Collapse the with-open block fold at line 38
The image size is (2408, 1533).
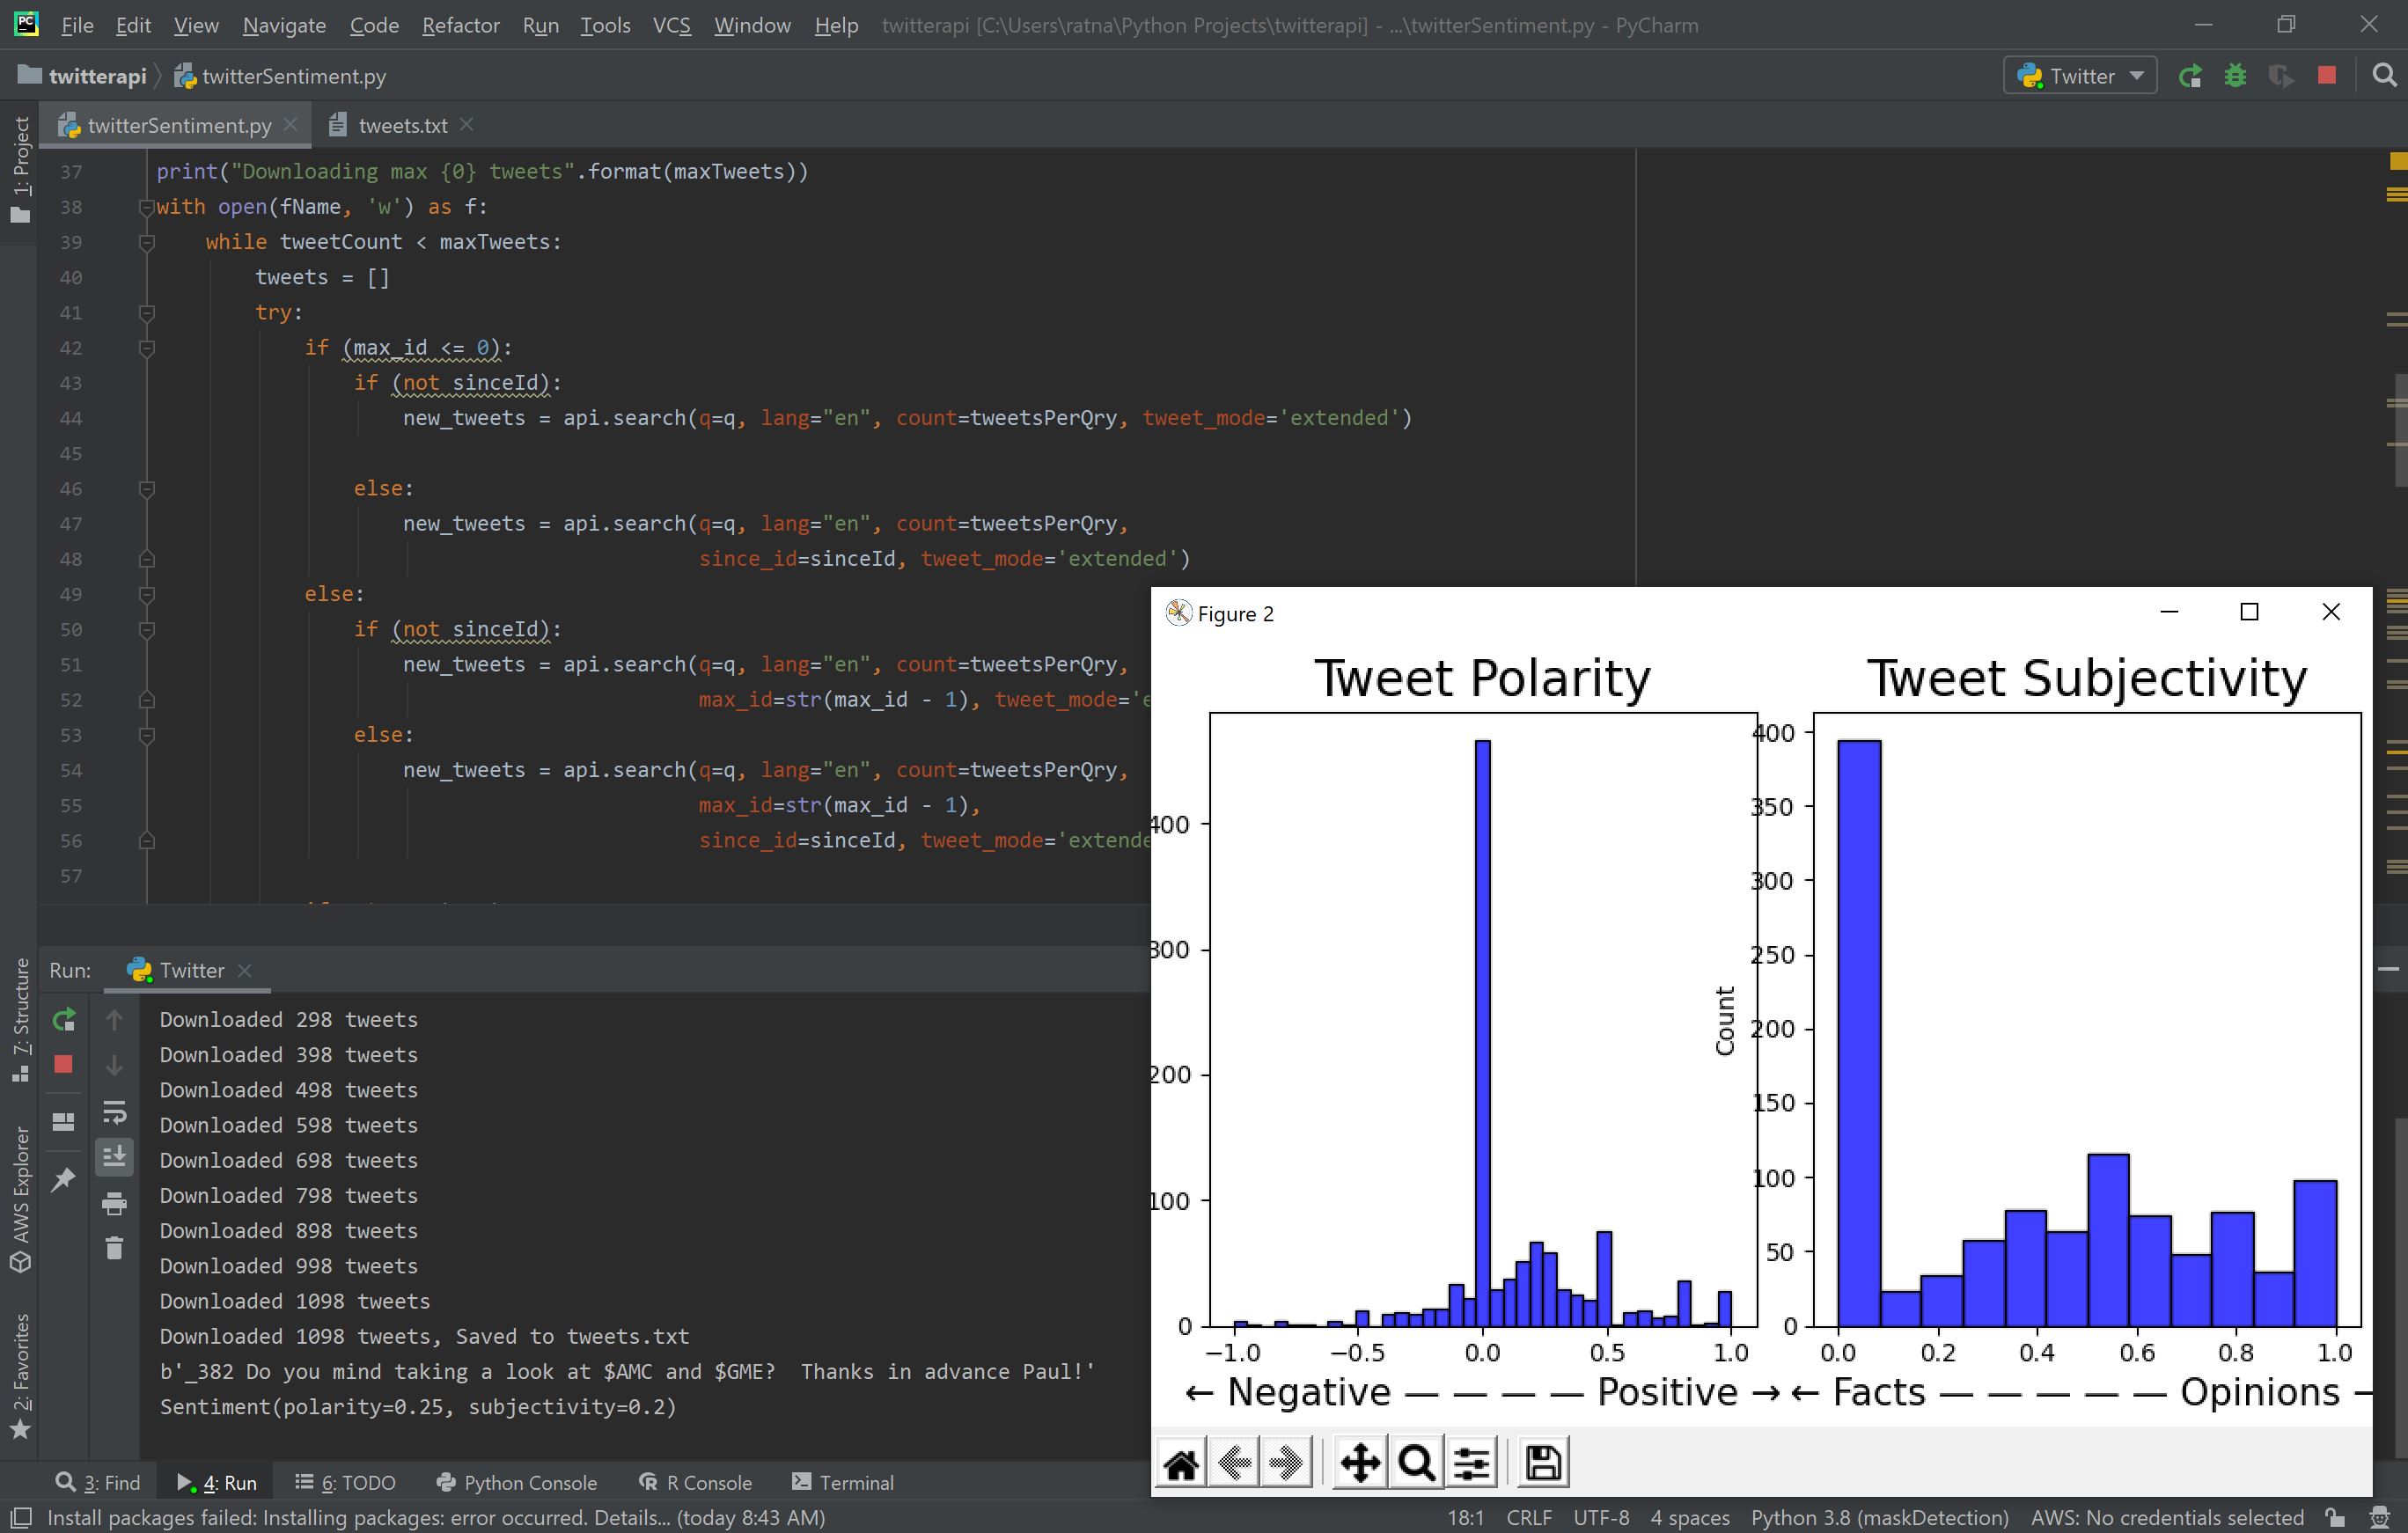tap(146, 207)
